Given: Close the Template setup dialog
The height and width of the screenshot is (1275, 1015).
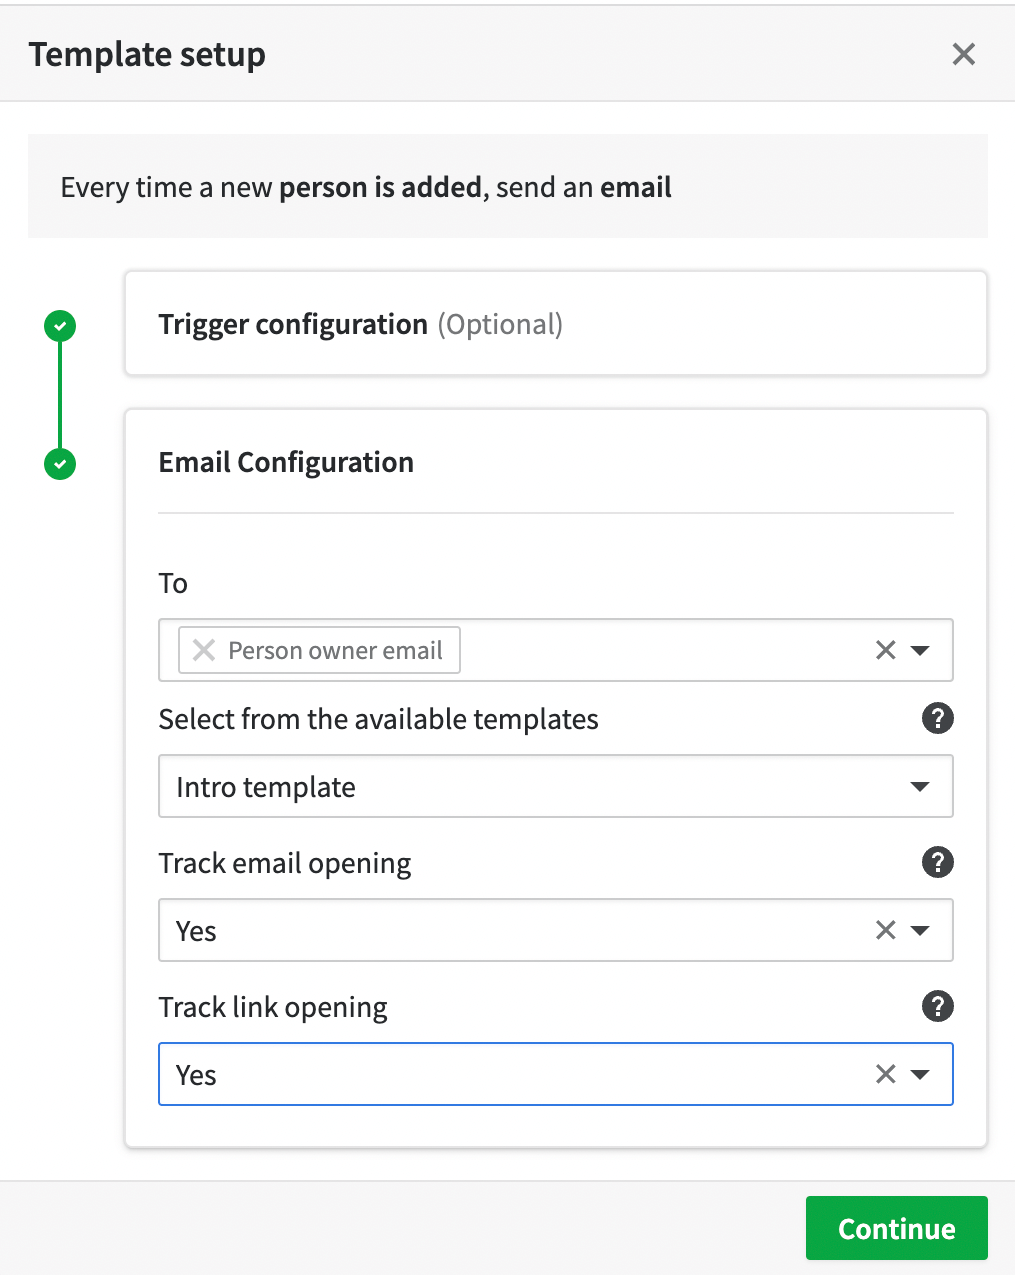Looking at the screenshot, I should 962,54.
